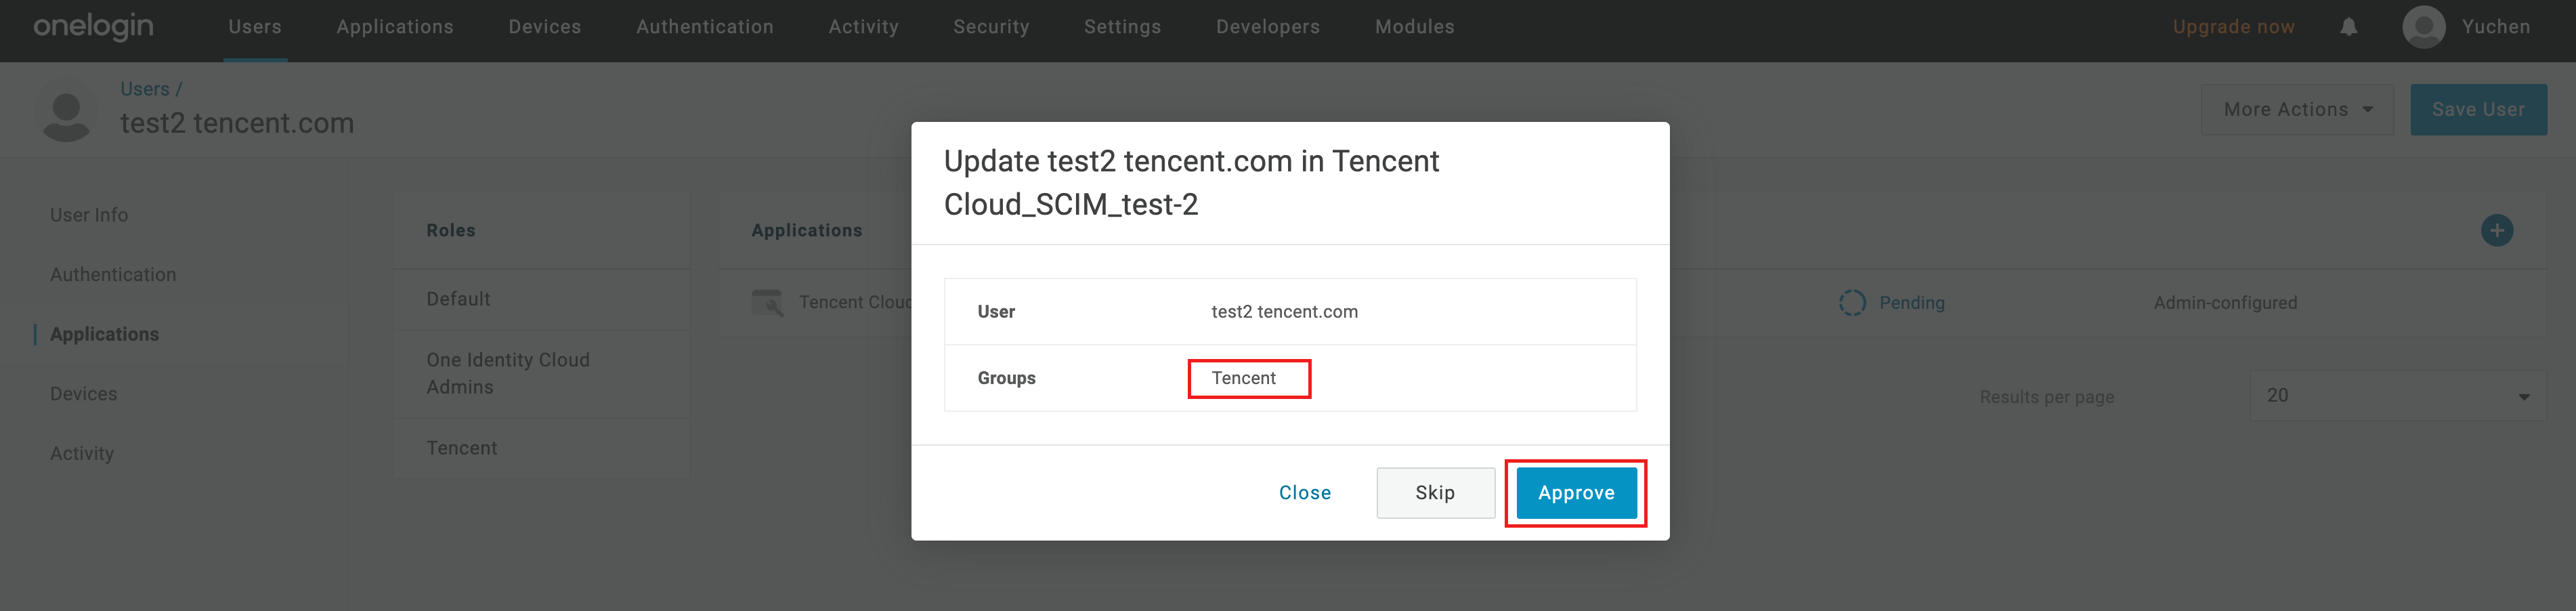Click the notification bell icon

(x=2348, y=27)
